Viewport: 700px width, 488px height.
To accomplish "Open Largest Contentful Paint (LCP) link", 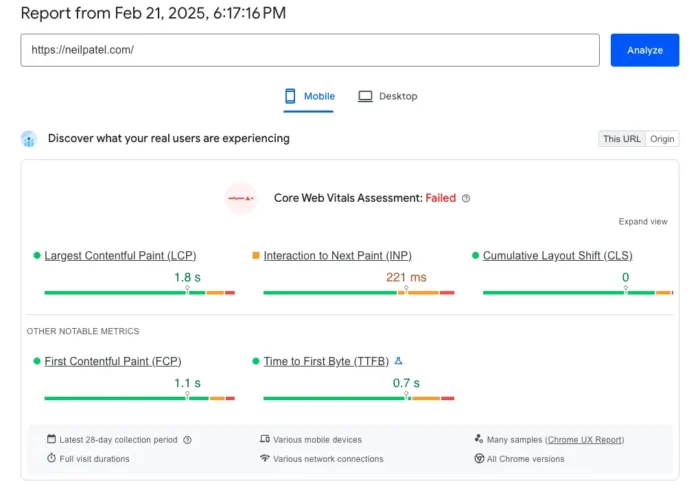I will tap(120, 255).
